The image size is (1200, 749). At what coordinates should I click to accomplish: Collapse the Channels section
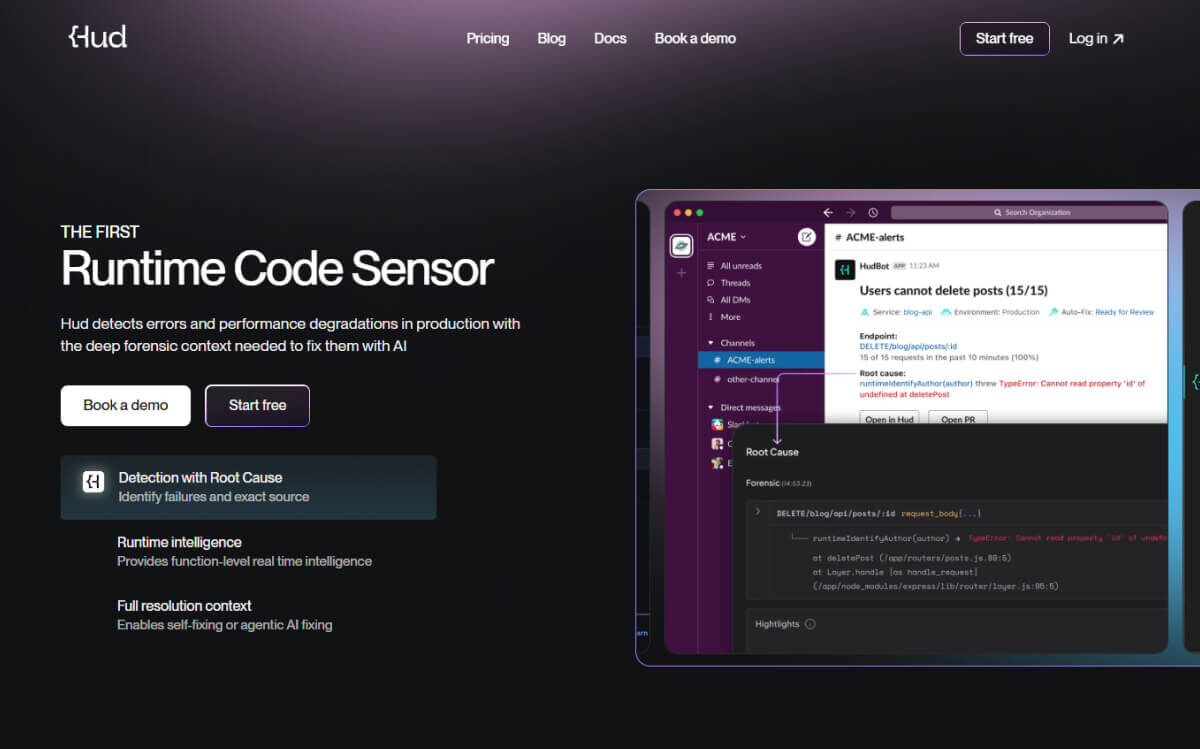pyautogui.click(x=711, y=343)
